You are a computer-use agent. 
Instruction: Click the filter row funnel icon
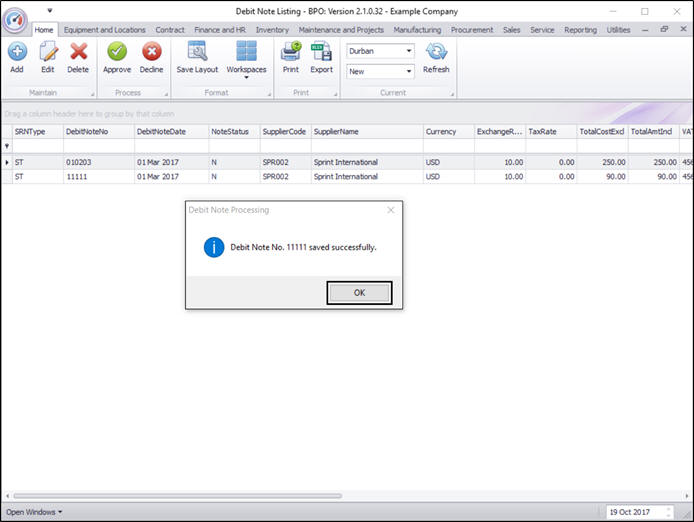(7, 146)
